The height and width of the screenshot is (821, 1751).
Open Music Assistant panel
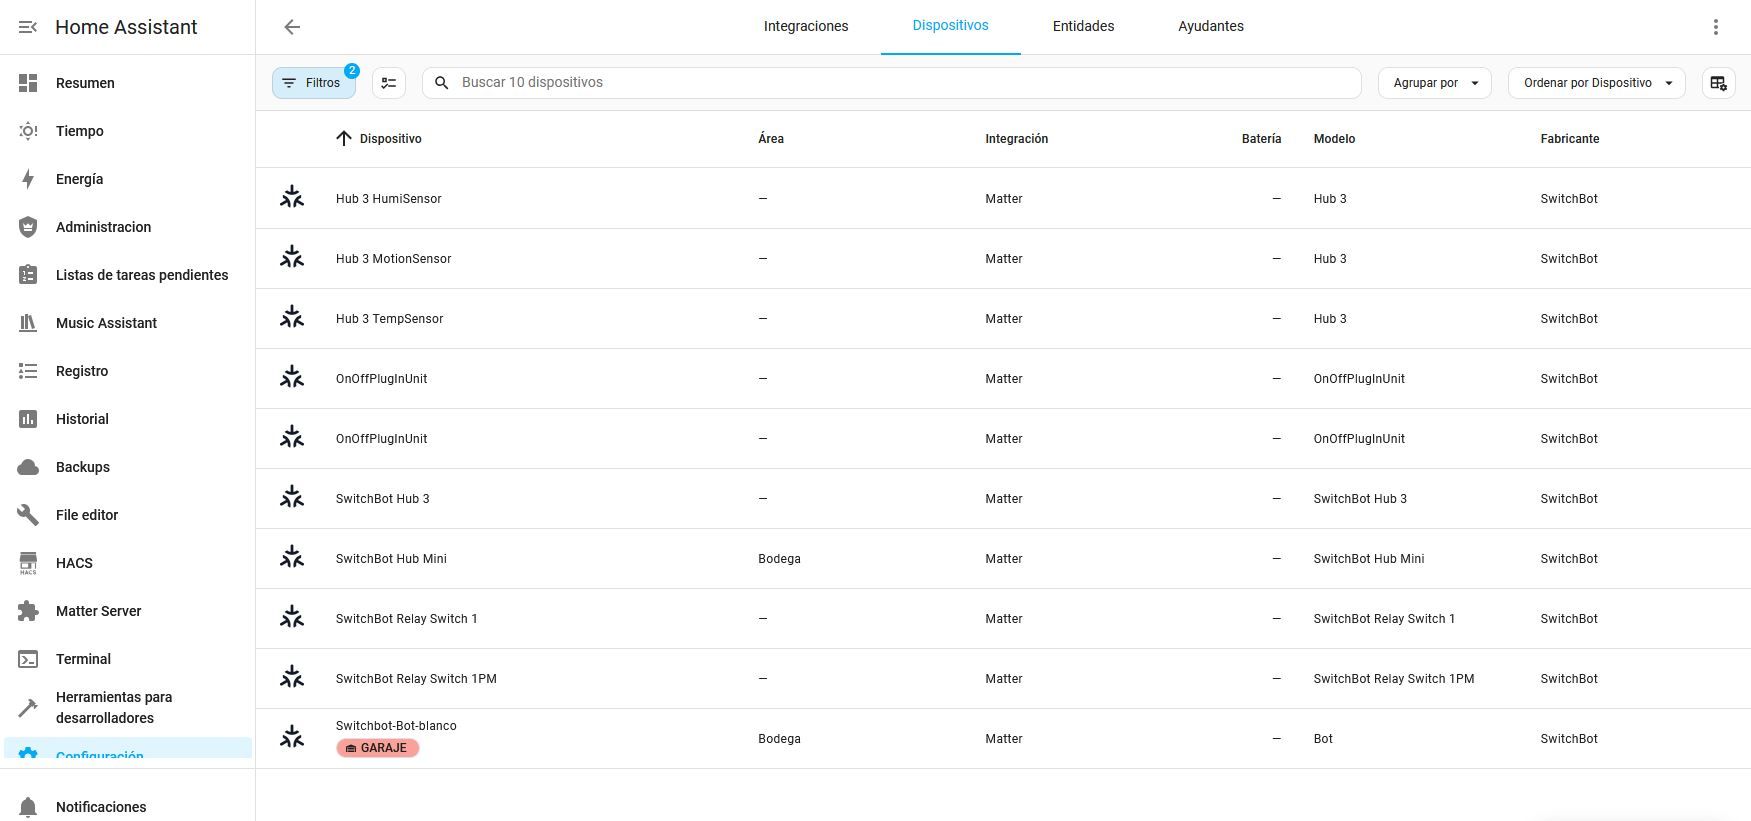click(128, 323)
